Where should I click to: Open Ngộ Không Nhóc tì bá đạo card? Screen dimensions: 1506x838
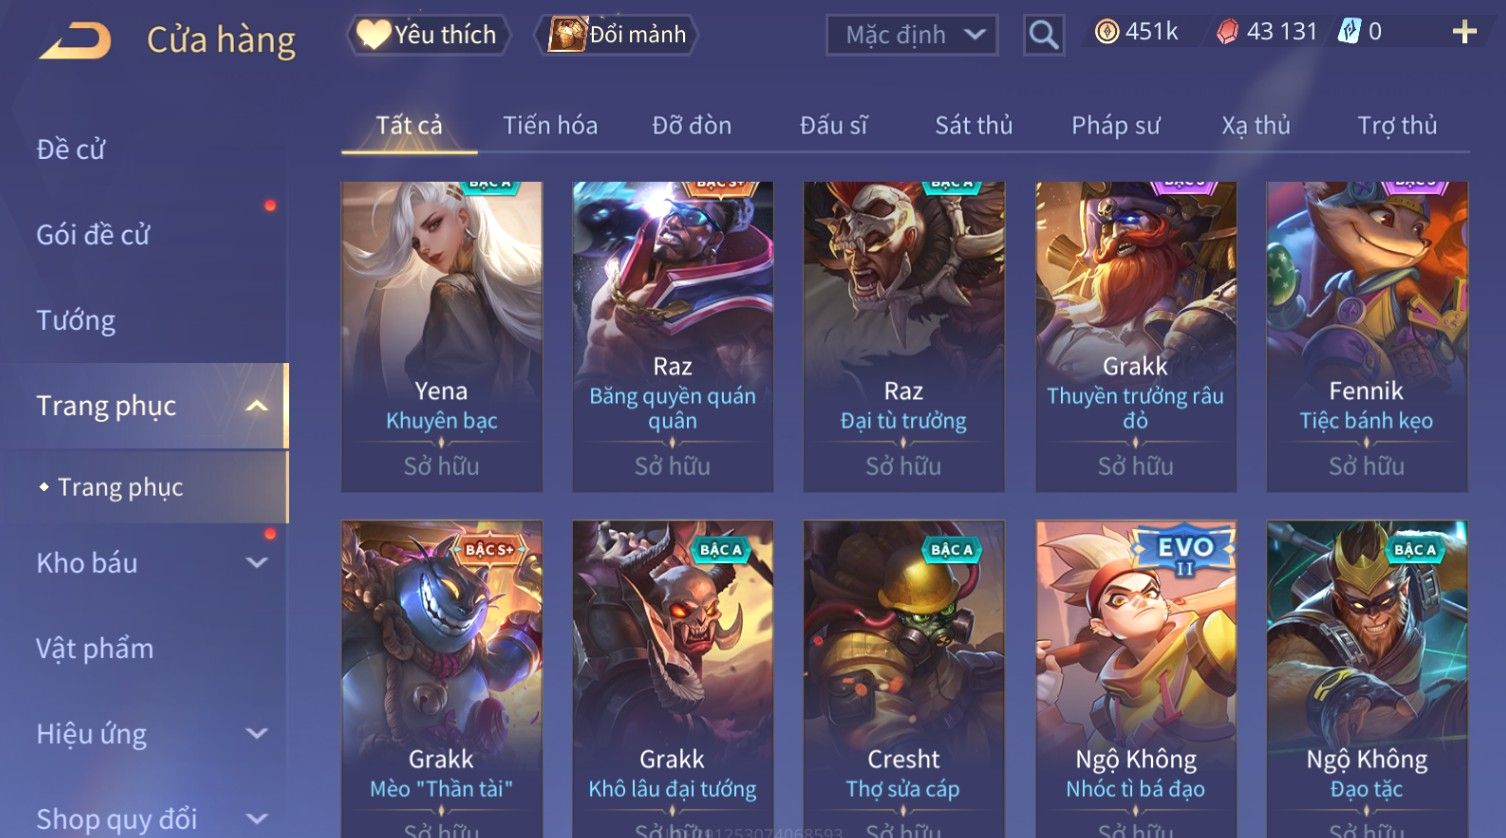pyautogui.click(x=1136, y=678)
